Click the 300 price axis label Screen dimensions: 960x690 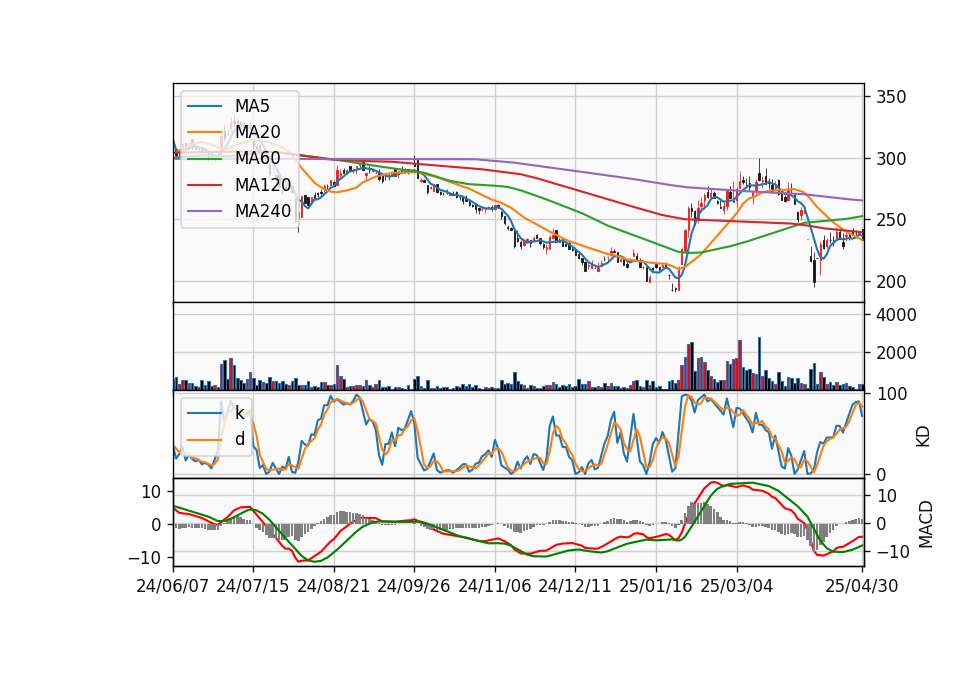pos(891,159)
